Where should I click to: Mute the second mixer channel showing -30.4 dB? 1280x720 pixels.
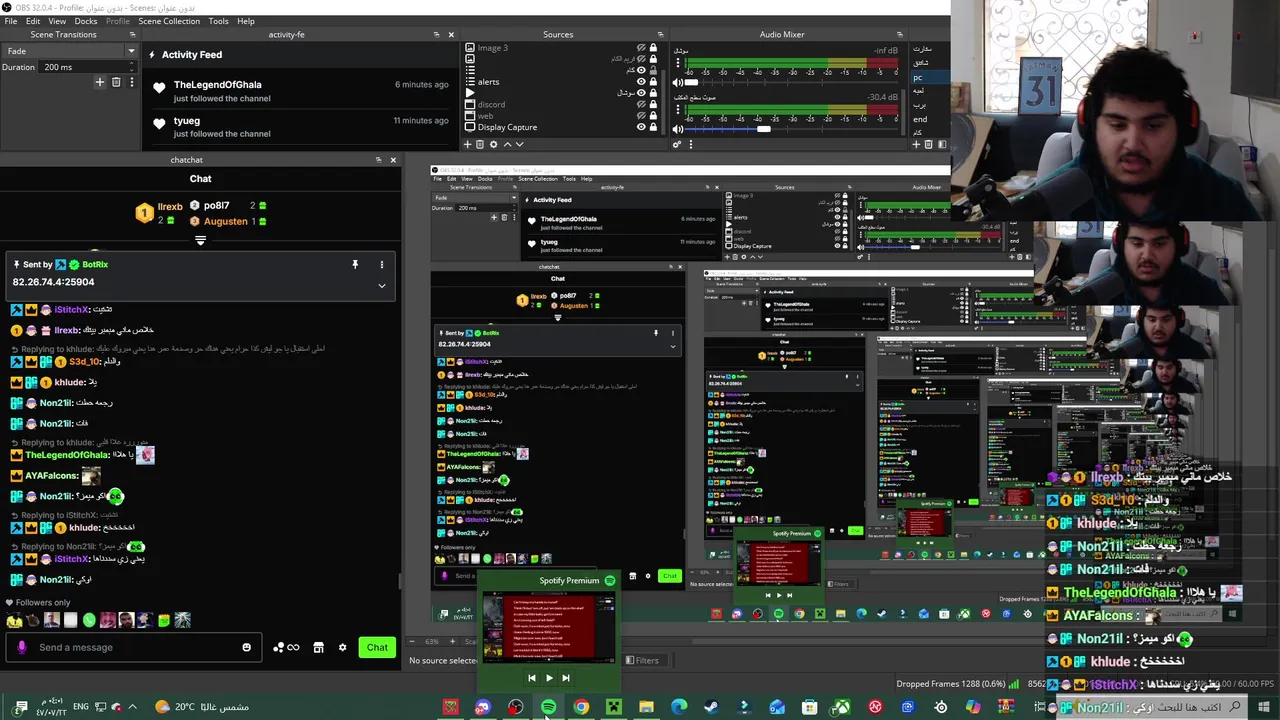click(678, 129)
